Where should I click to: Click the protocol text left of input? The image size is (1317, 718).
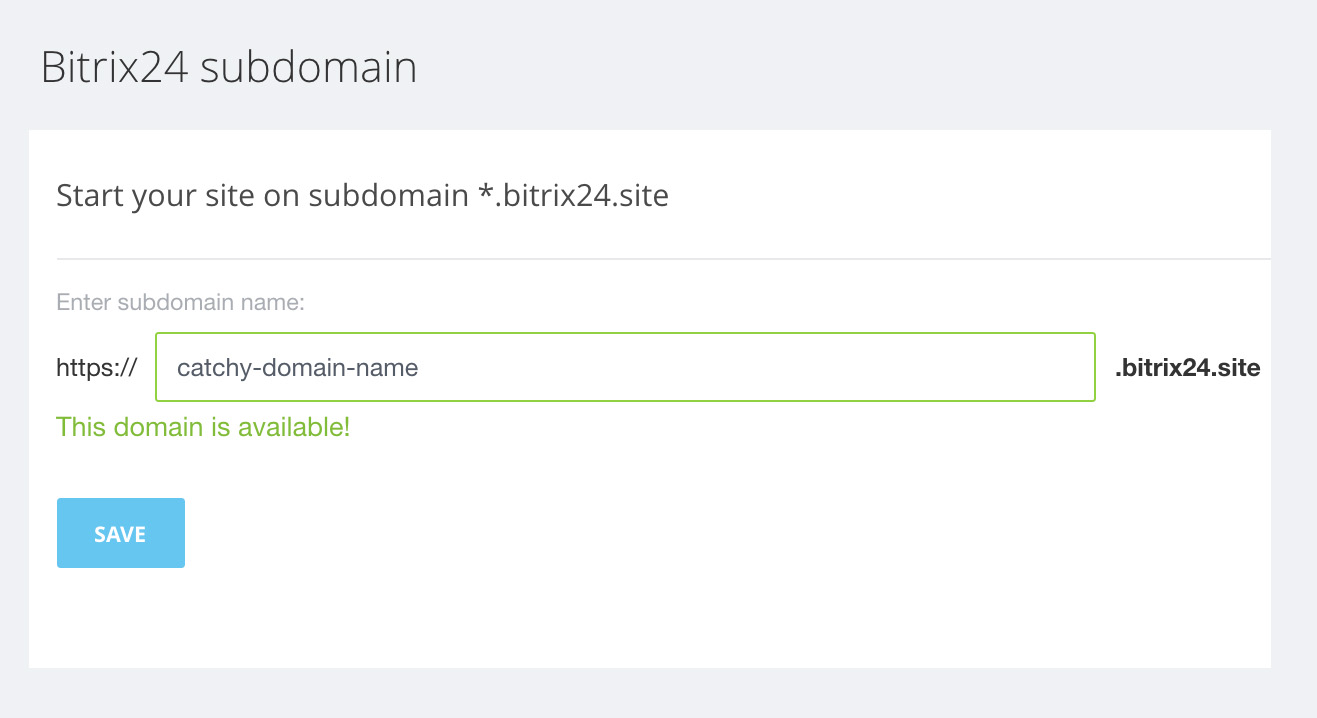click(x=96, y=368)
